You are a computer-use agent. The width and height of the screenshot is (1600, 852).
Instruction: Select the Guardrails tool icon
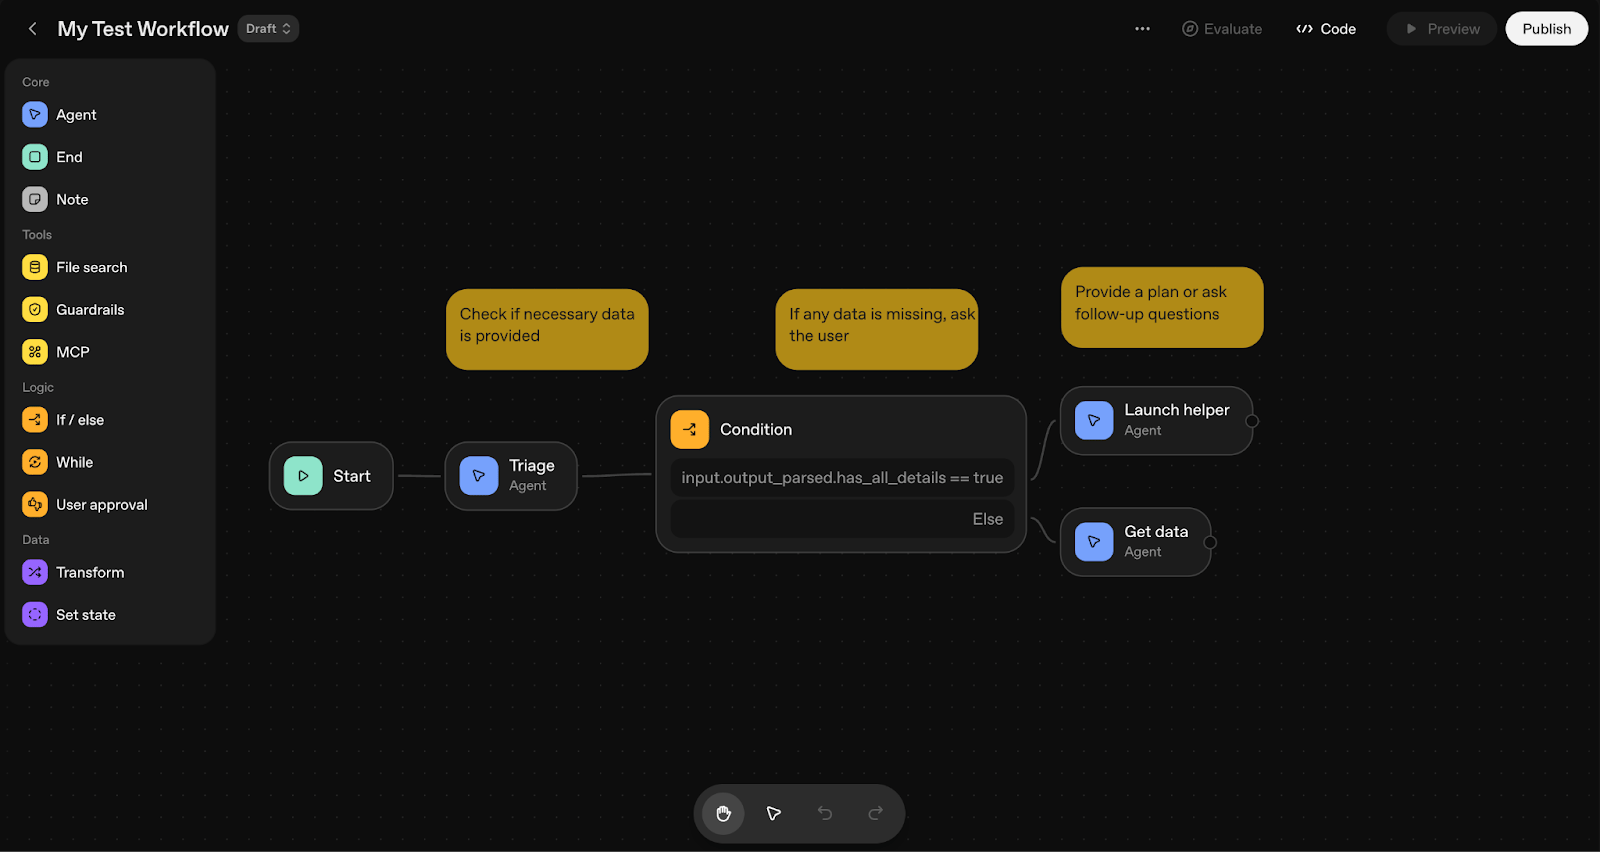(35, 310)
